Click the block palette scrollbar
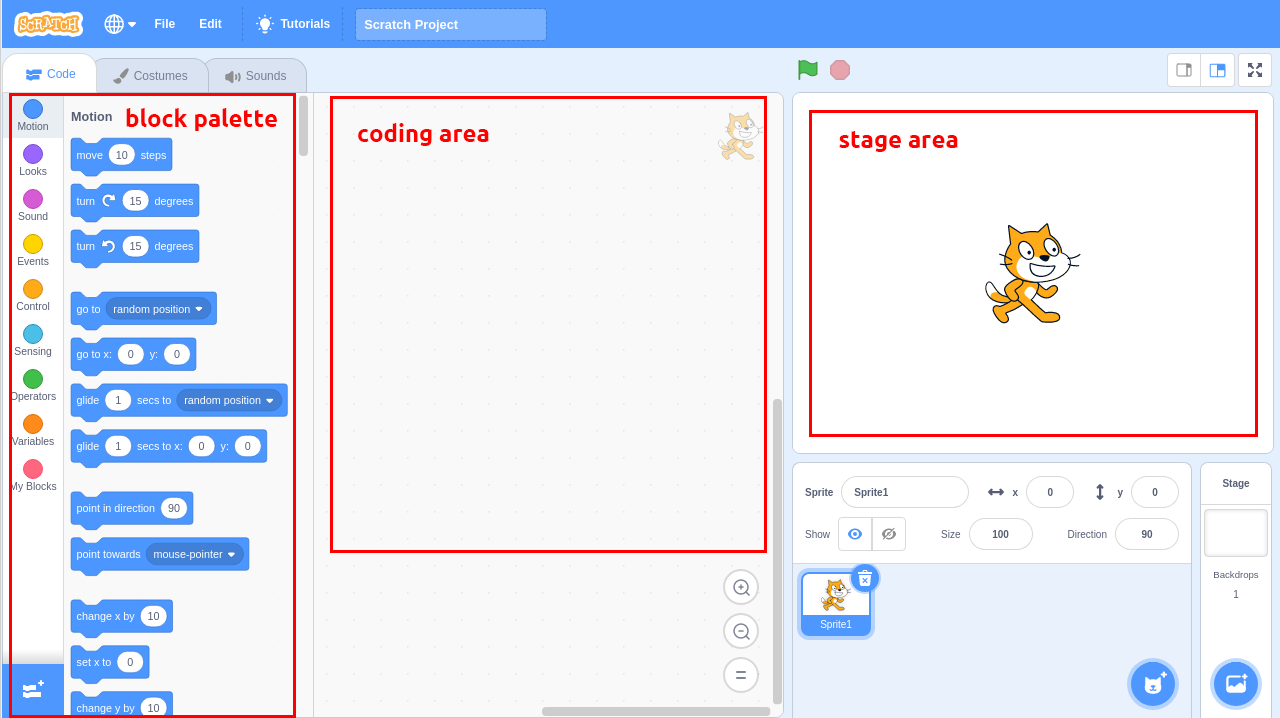This screenshot has height=718, width=1280. pyautogui.click(x=303, y=126)
